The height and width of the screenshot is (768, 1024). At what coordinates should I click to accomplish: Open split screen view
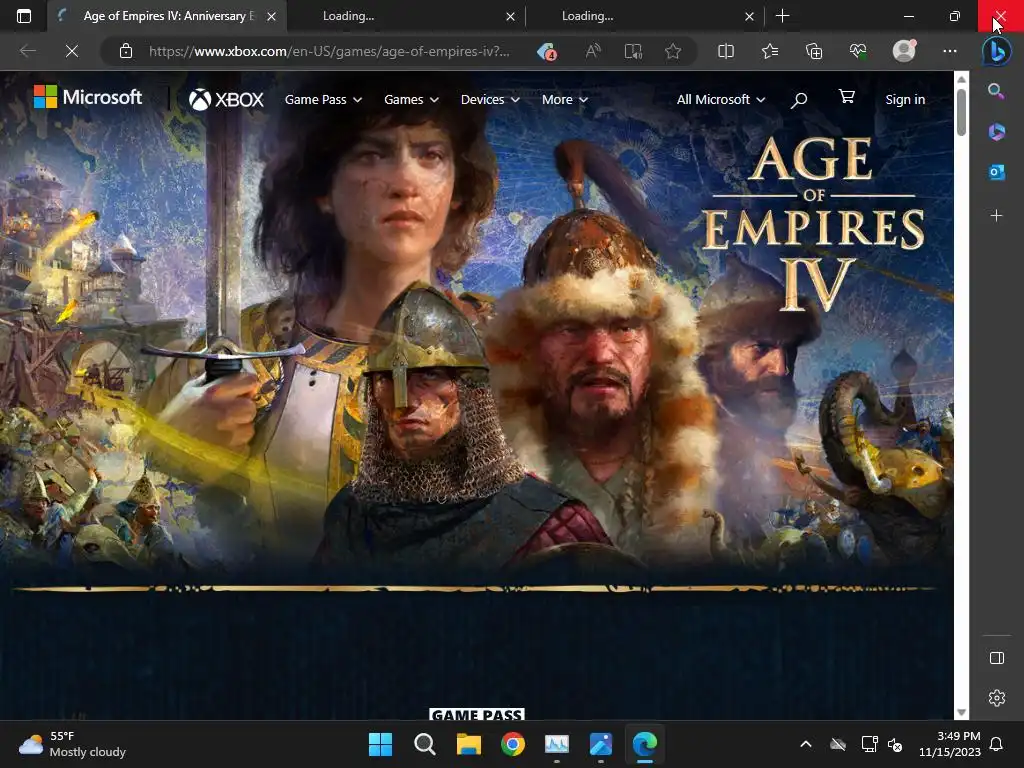point(726,51)
